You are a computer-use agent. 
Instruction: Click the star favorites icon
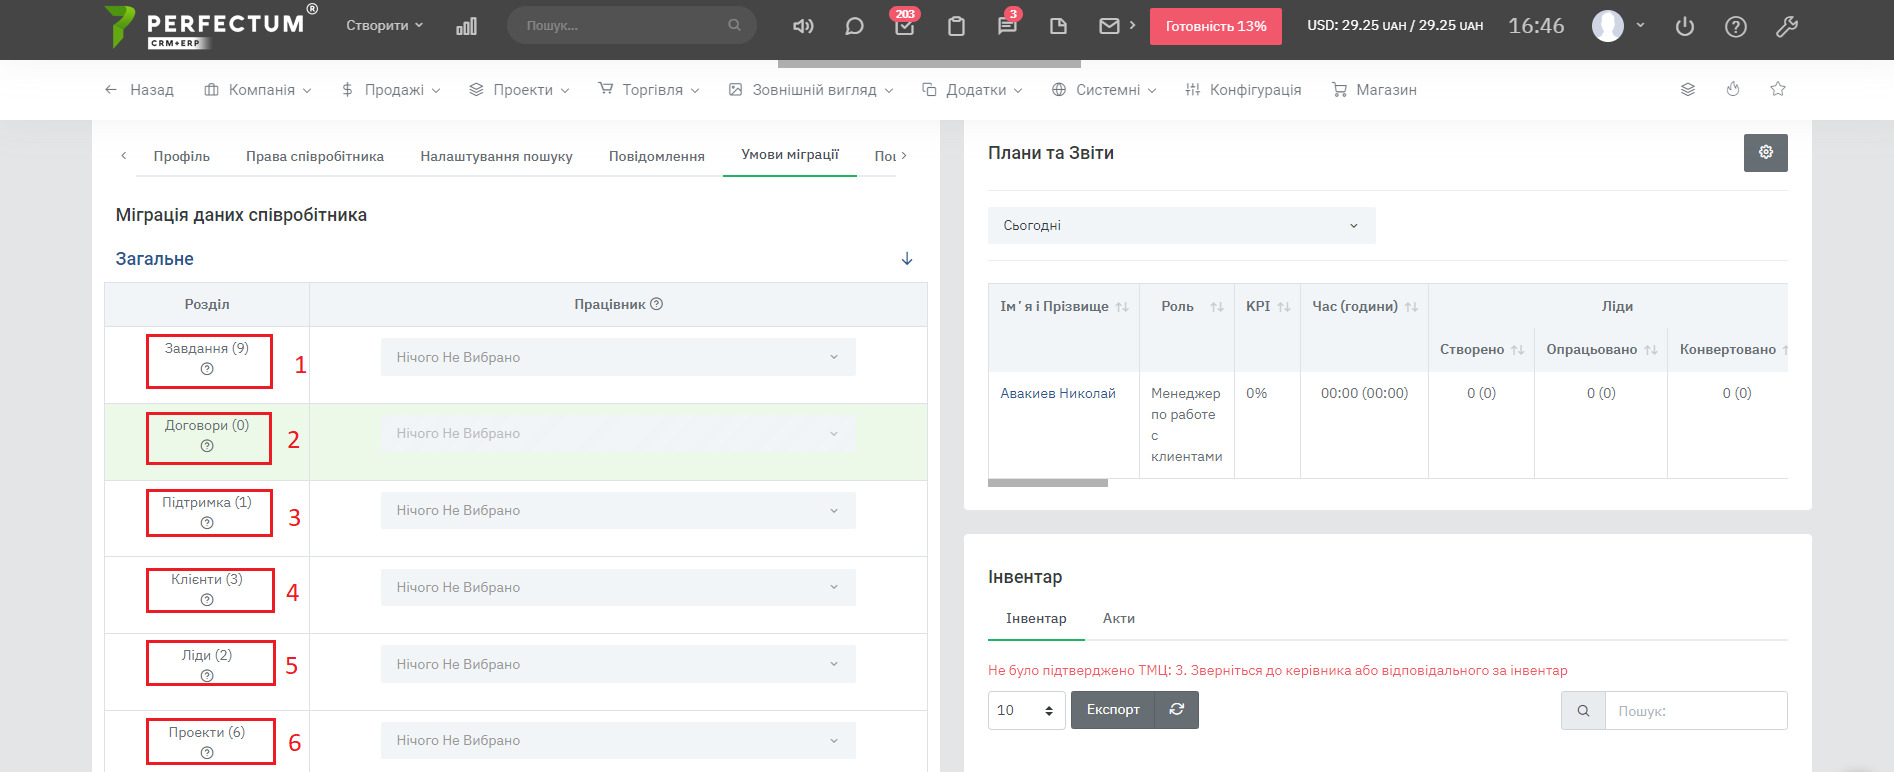1778,89
